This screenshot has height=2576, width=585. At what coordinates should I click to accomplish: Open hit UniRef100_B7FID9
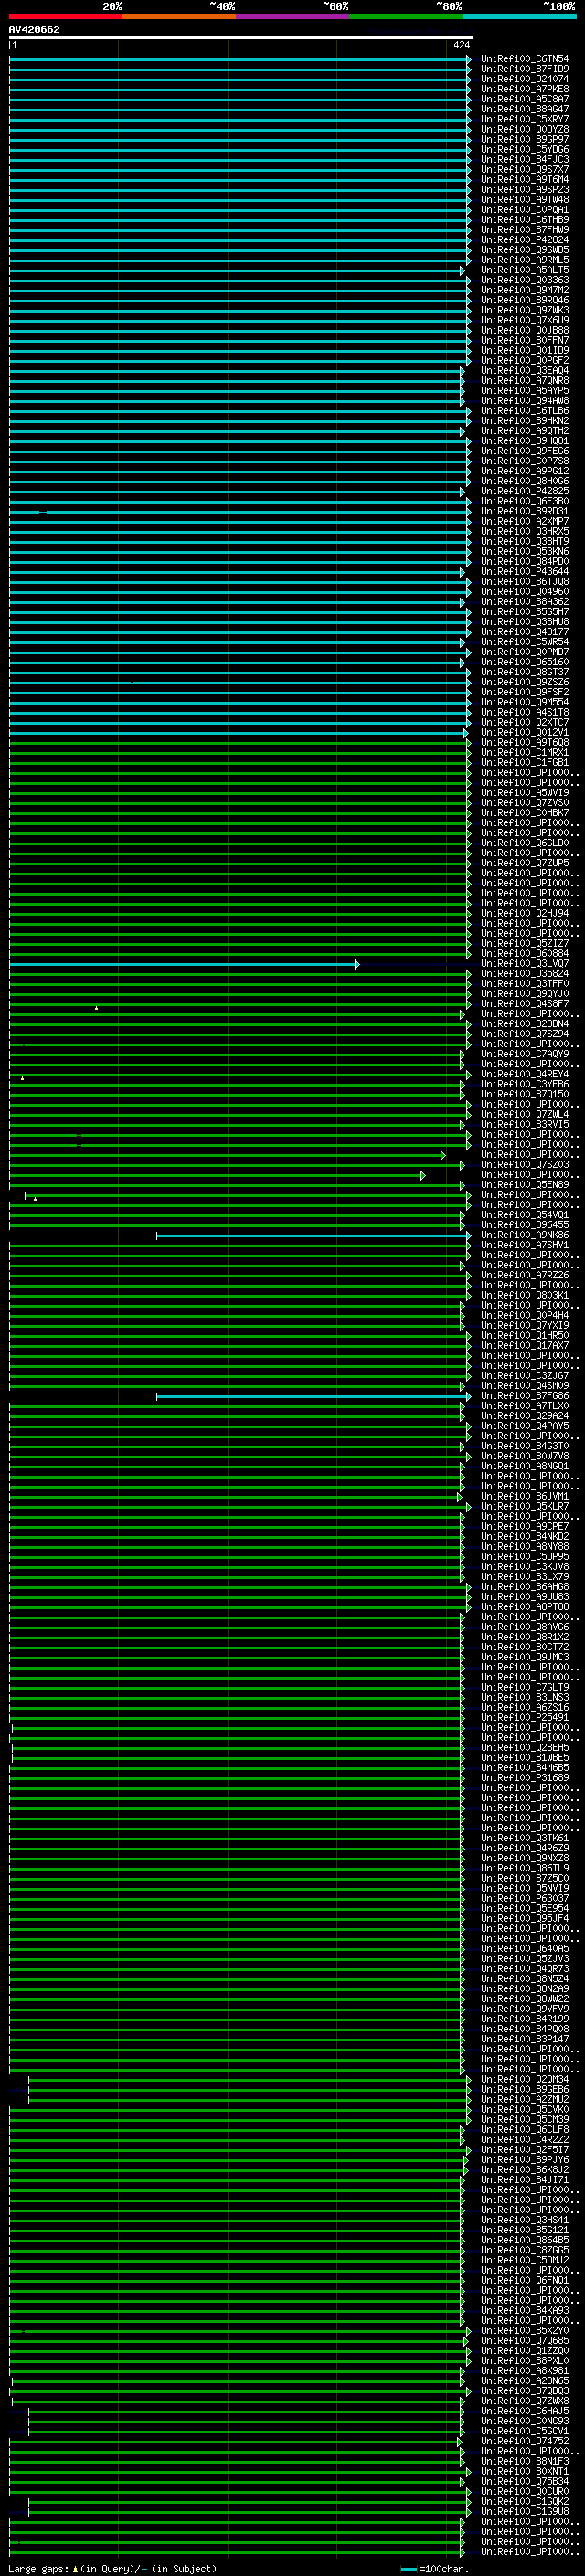(525, 69)
